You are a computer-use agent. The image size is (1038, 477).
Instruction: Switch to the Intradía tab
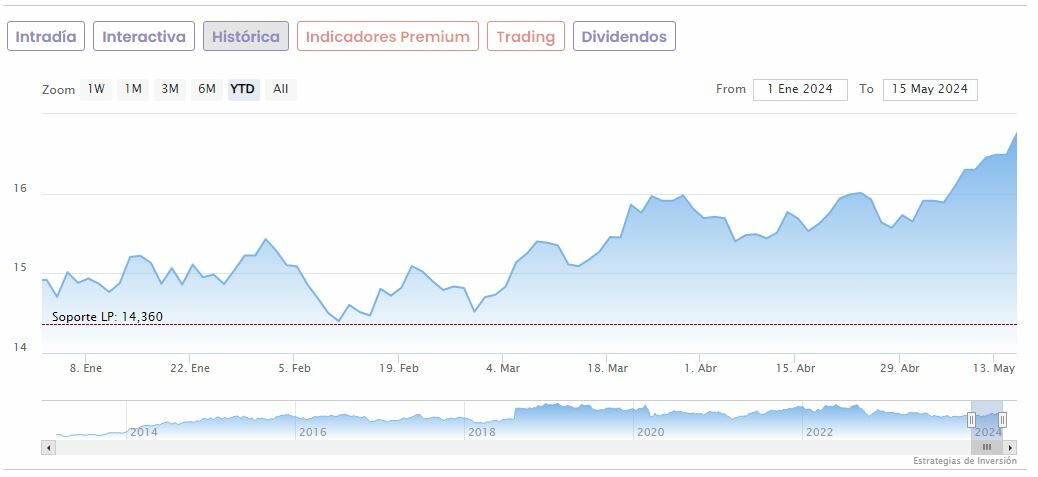(x=46, y=37)
